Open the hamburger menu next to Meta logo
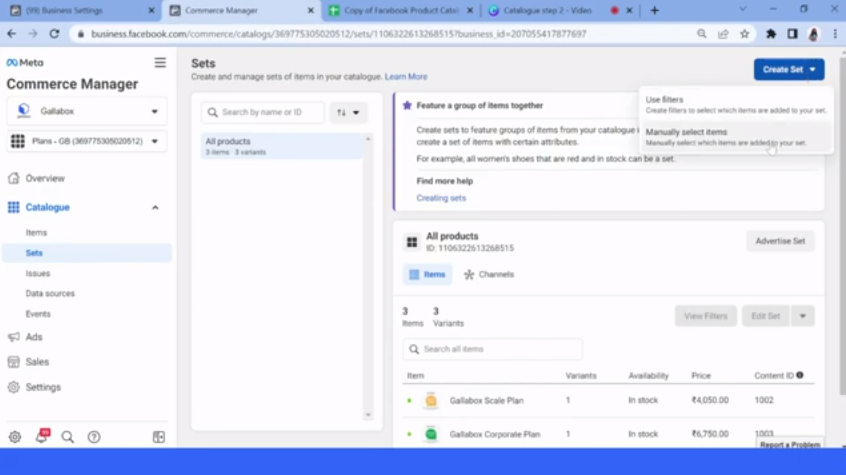The image size is (846, 475). click(x=160, y=63)
